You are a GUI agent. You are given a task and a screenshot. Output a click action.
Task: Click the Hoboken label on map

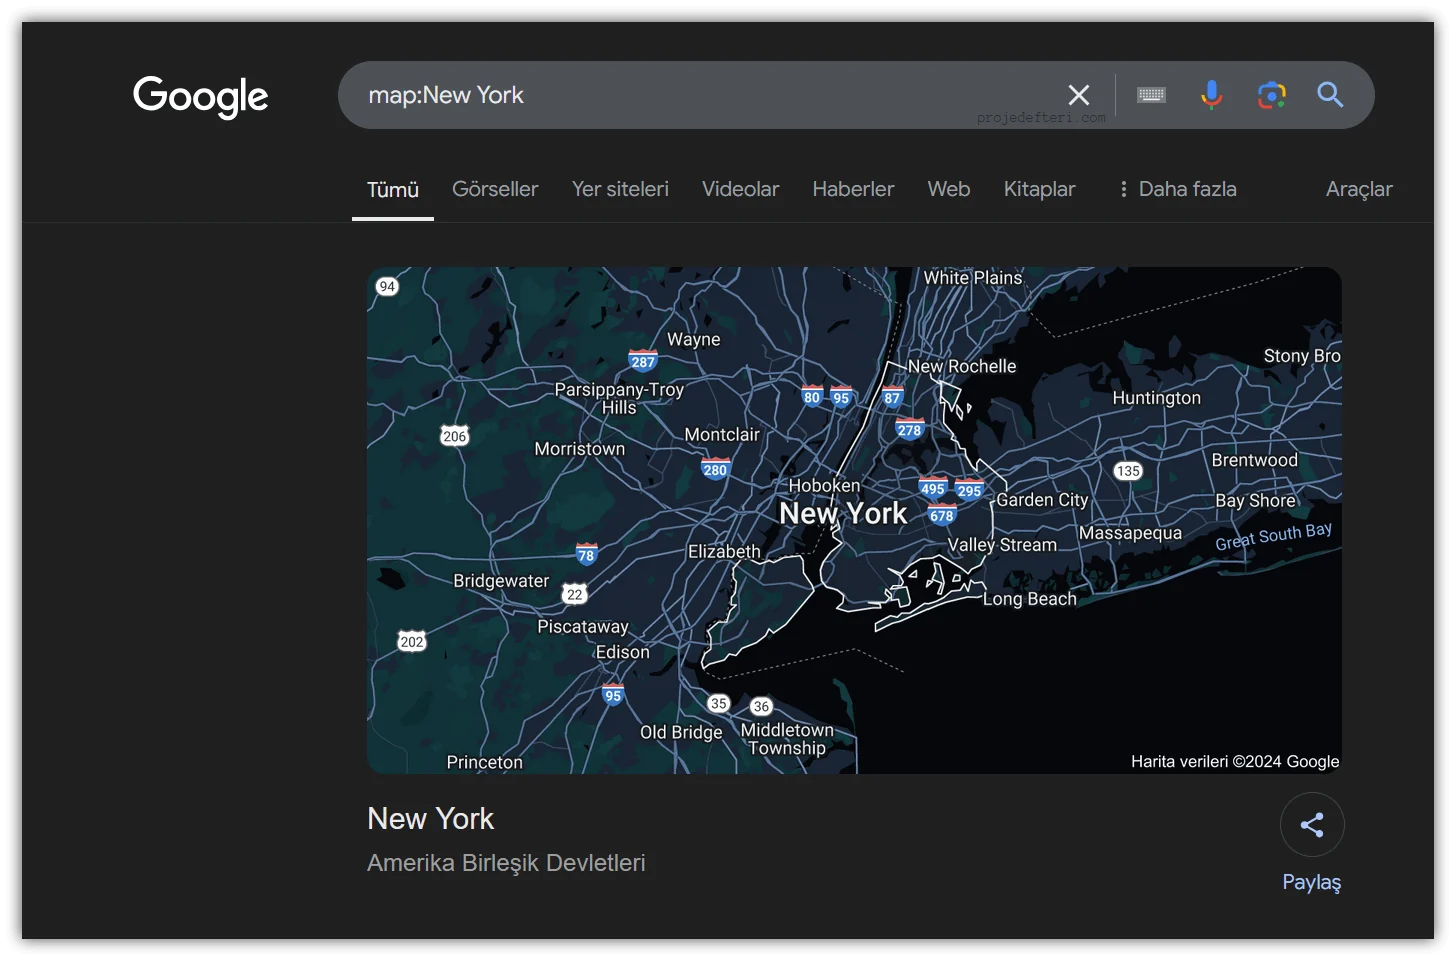[x=824, y=485]
